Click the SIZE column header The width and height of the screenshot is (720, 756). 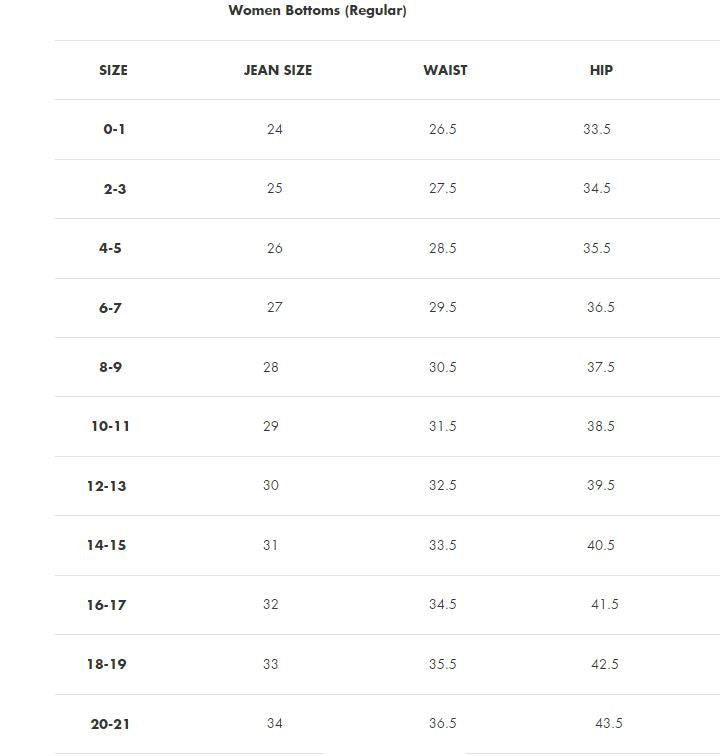coord(113,70)
